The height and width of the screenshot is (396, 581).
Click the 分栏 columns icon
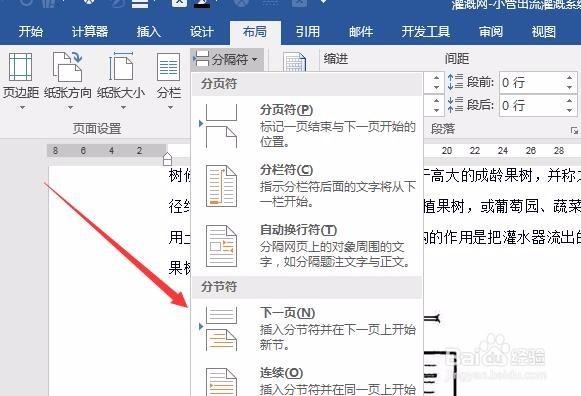pyautogui.click(x=169, y=67)
